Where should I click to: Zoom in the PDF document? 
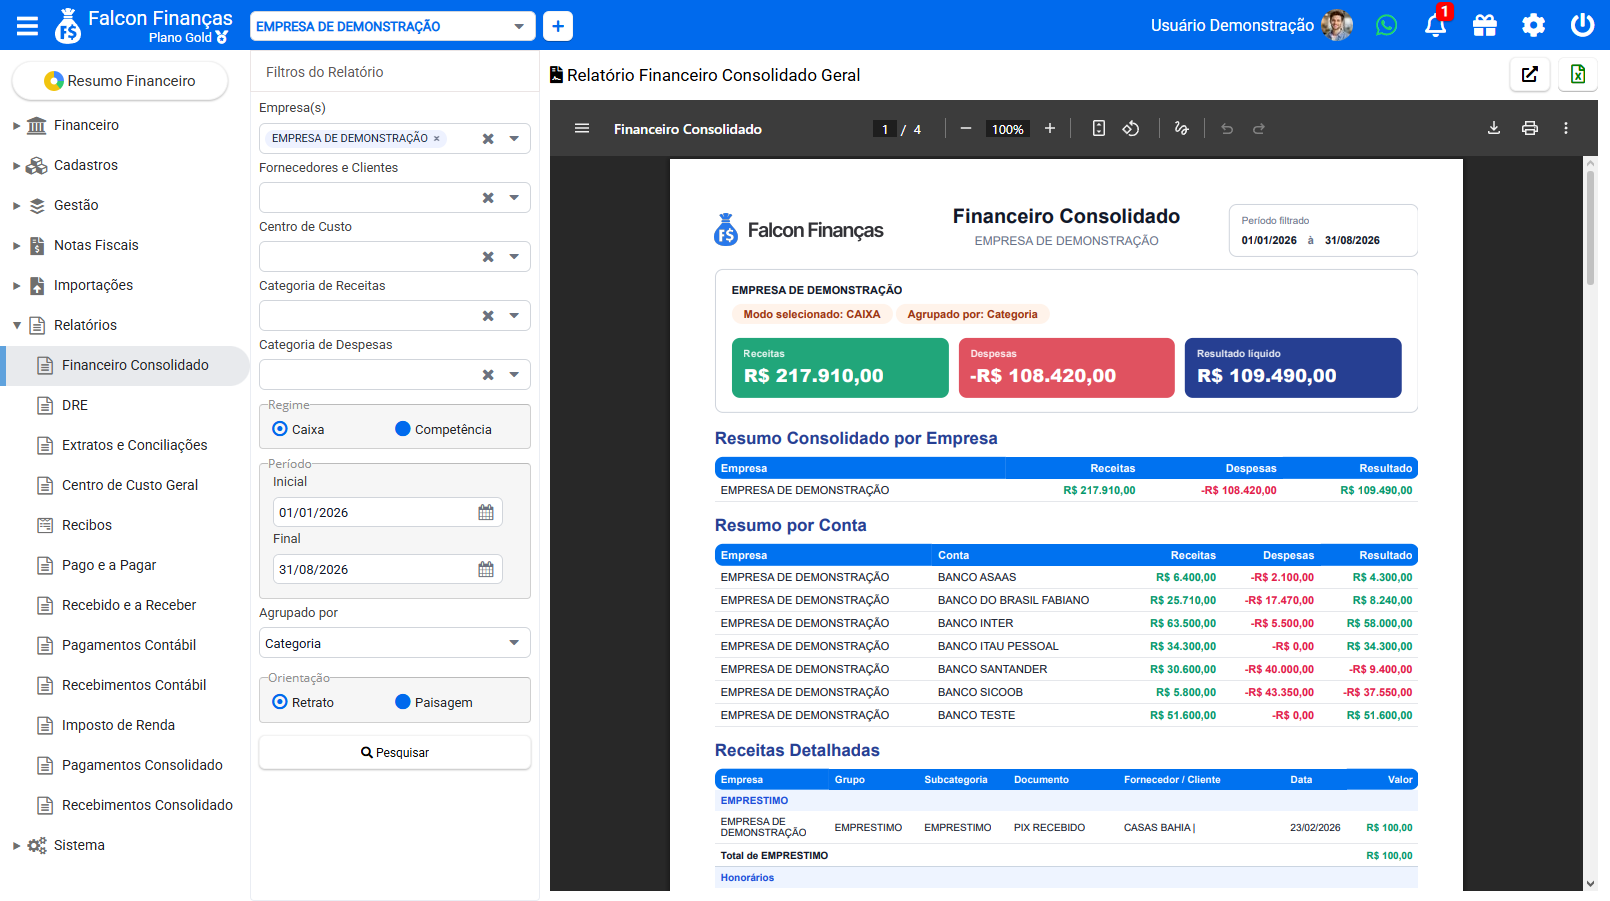tap(1050, 128)
